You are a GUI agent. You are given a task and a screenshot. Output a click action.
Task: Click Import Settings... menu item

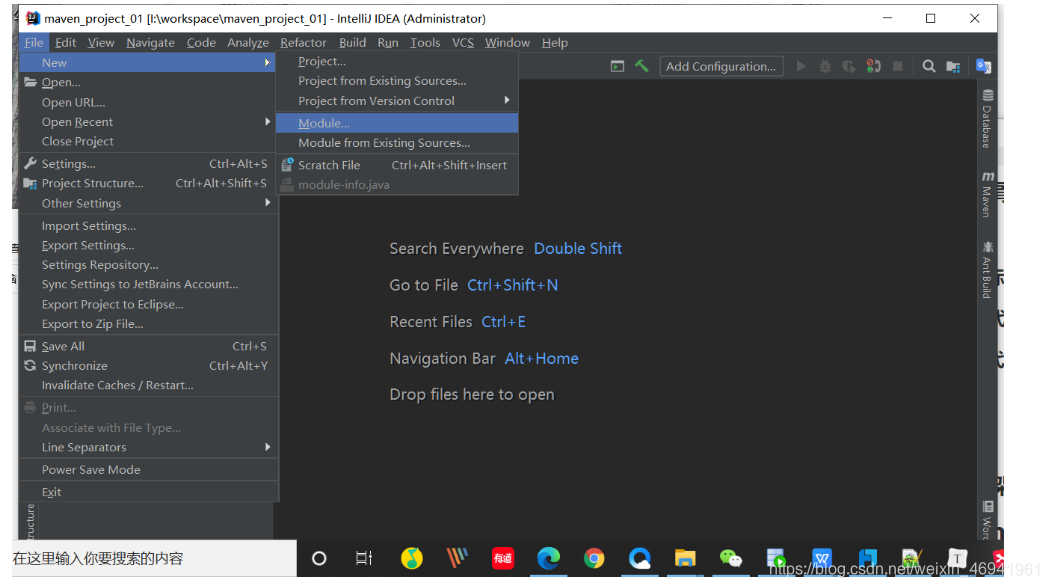[x=149, y=225]
